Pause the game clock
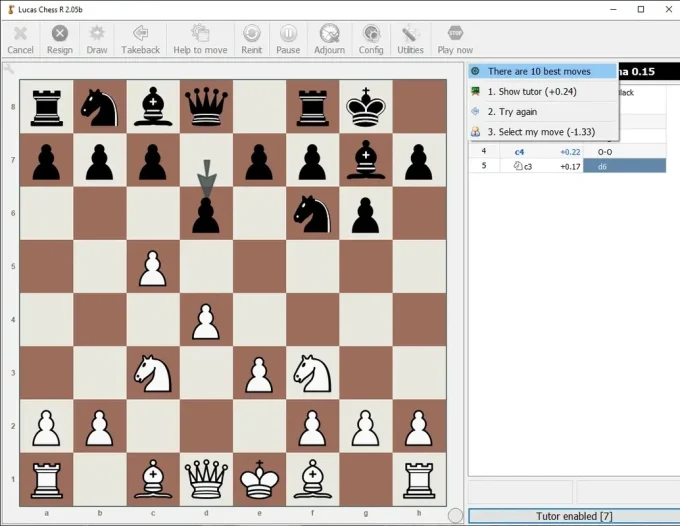The width and height of the screenshot is (680, 526). [x=288, y=39]
